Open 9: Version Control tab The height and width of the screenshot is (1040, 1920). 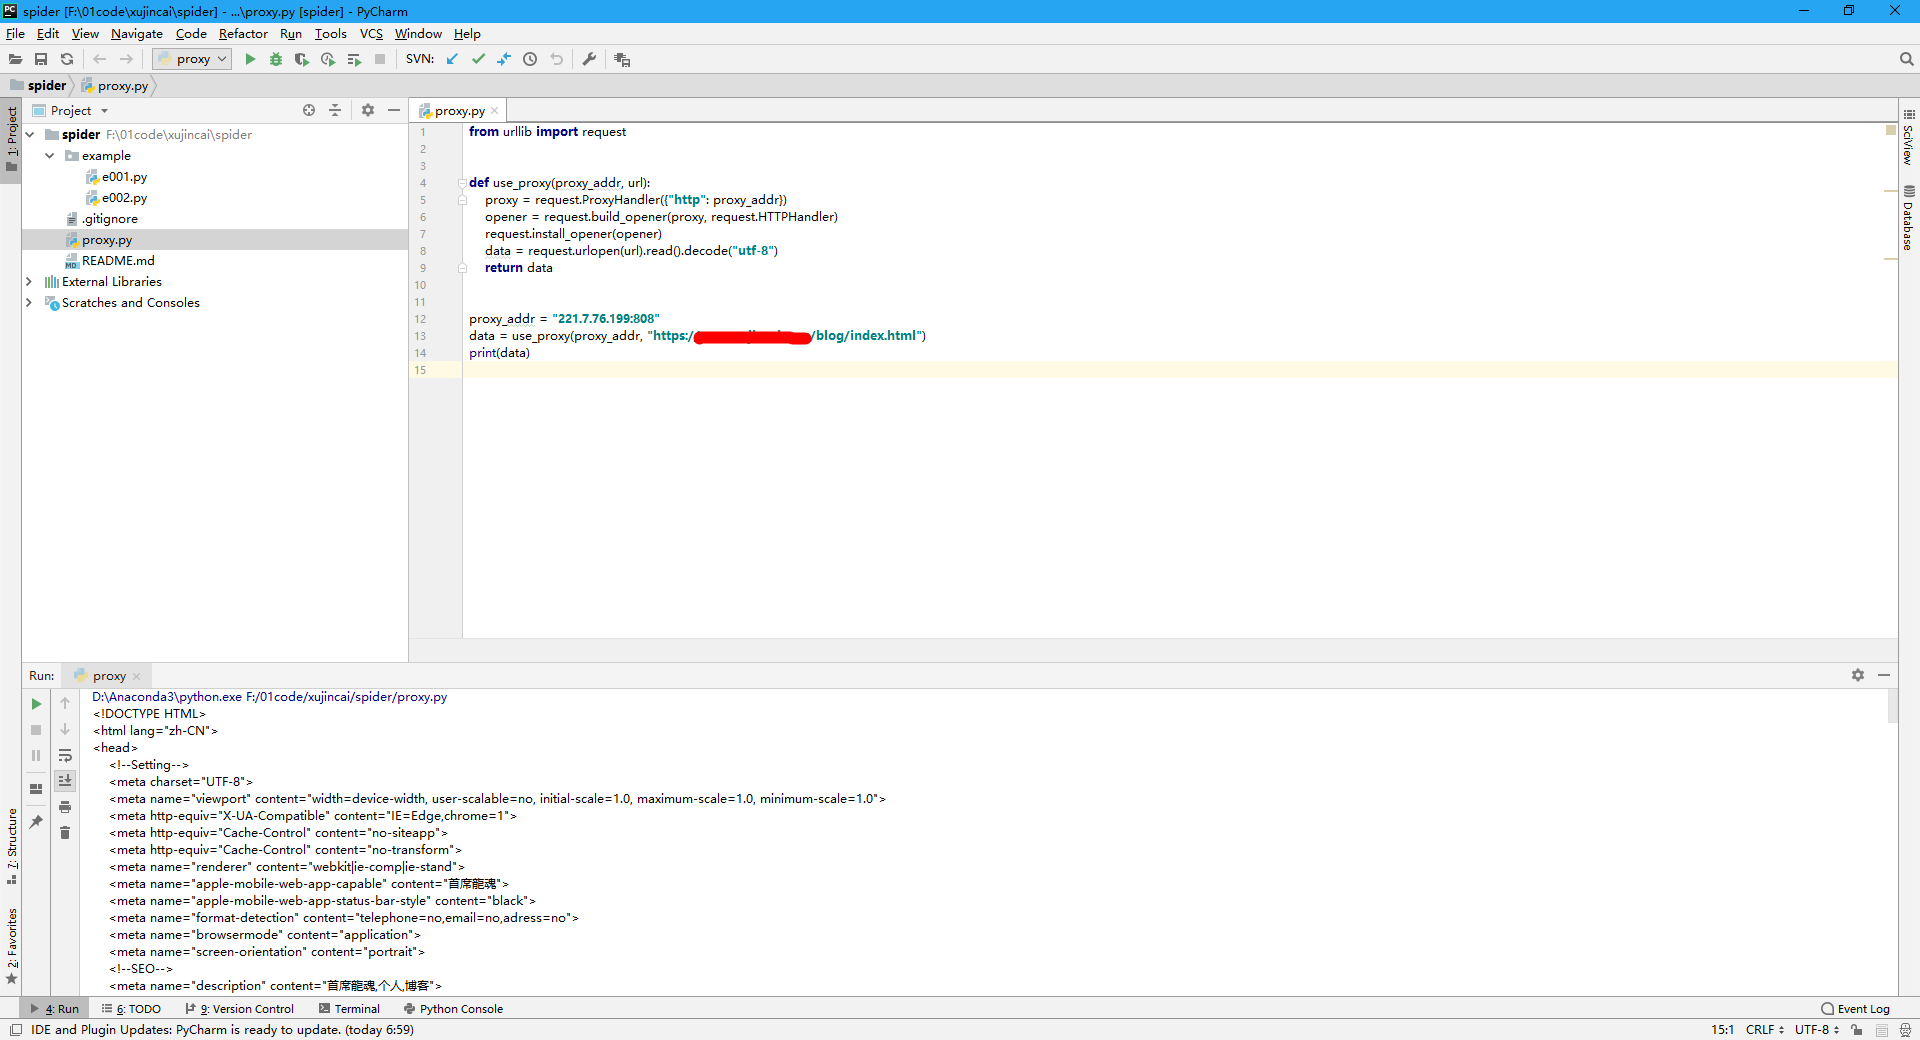point(239,1008)
